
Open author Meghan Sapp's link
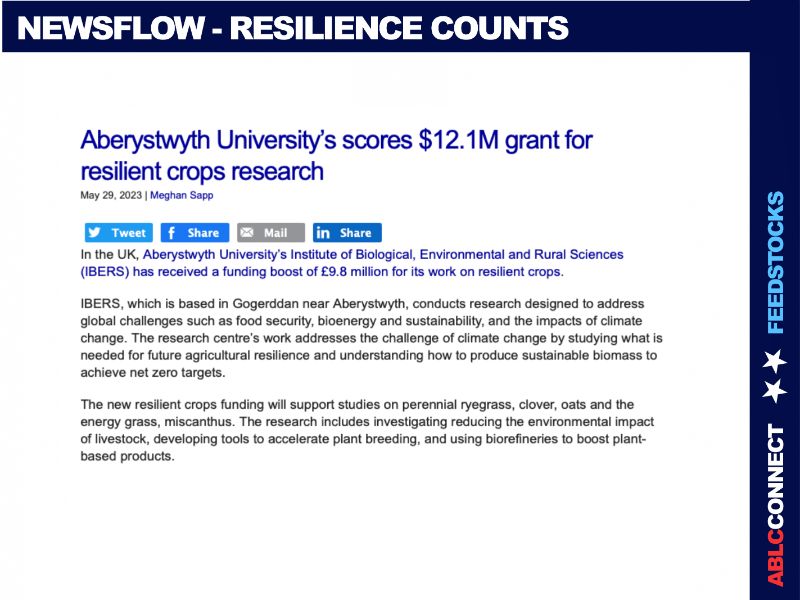182,195
